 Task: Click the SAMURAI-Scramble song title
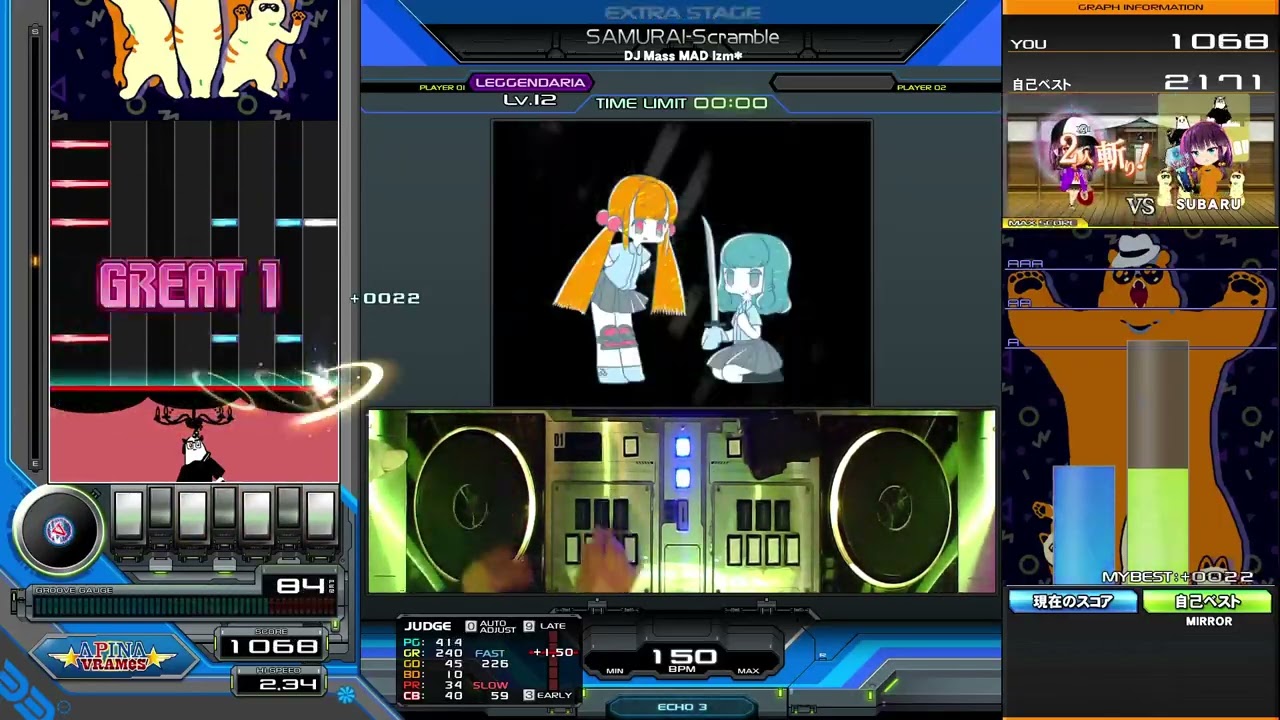tap(682, 37)
